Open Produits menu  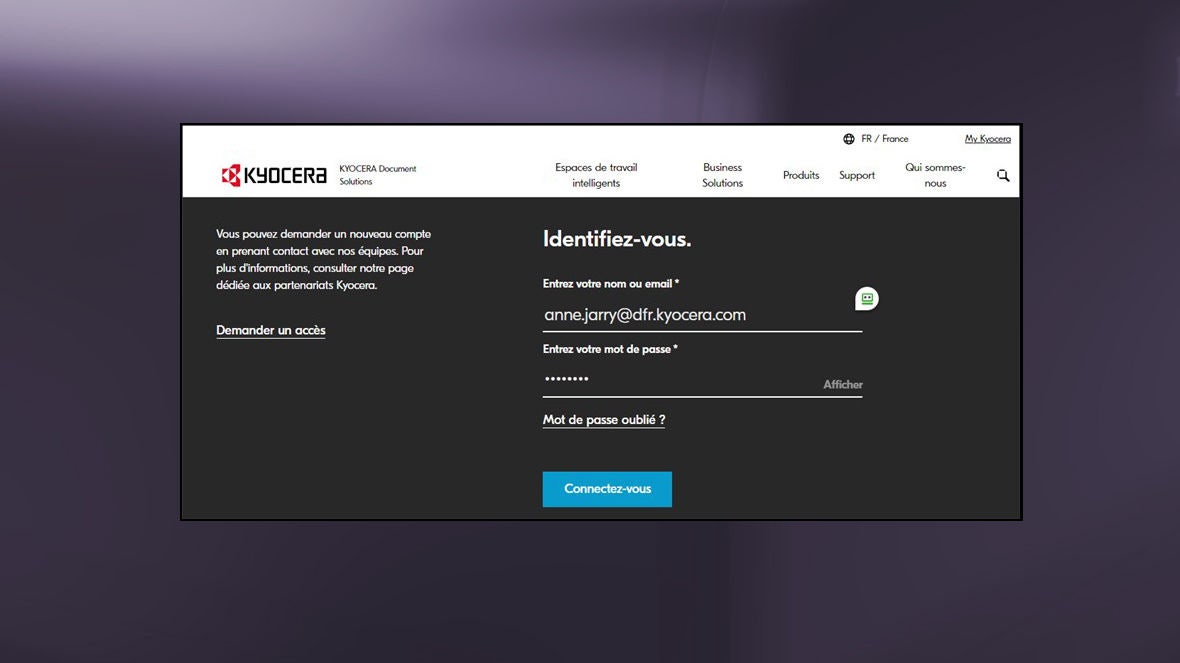click(801, 175)
